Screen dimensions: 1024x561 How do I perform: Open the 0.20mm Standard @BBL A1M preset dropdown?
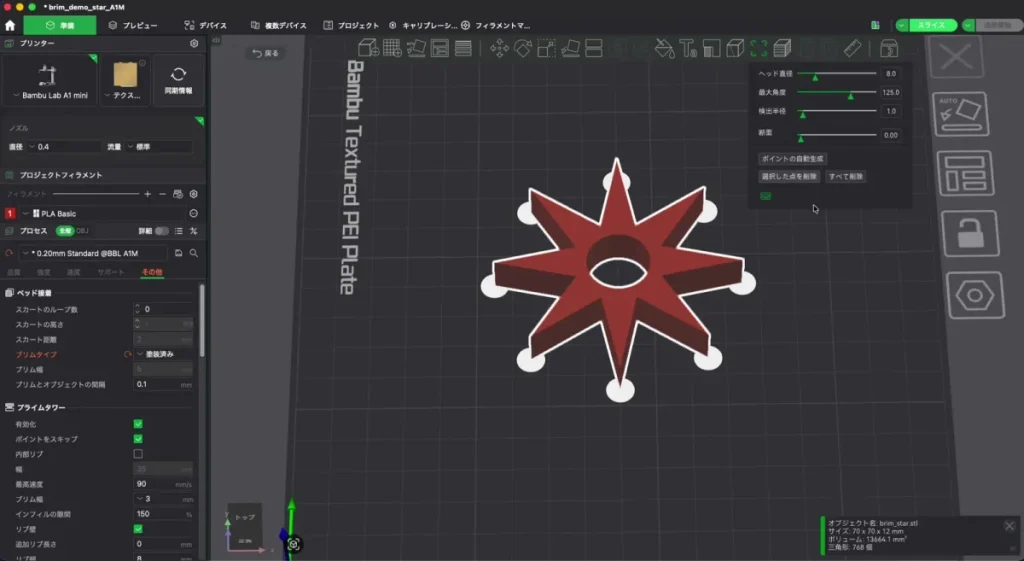pos(94,253)
